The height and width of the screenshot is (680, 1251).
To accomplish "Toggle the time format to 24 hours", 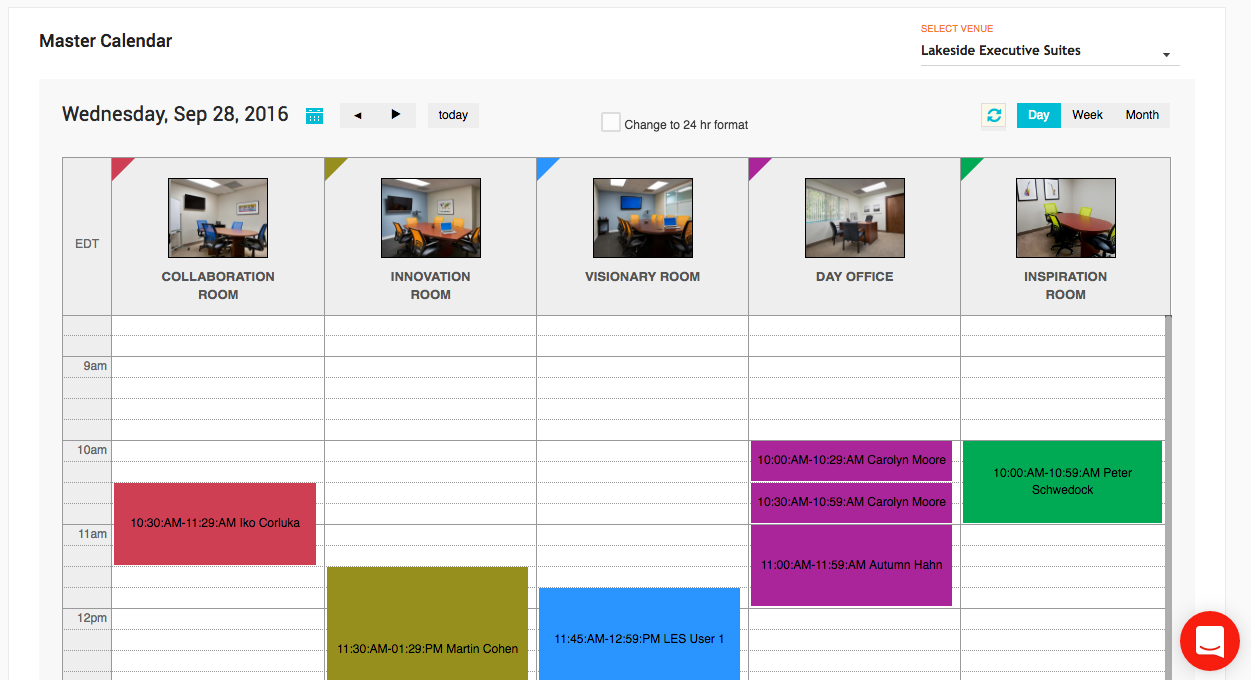I will pos(611,121).
